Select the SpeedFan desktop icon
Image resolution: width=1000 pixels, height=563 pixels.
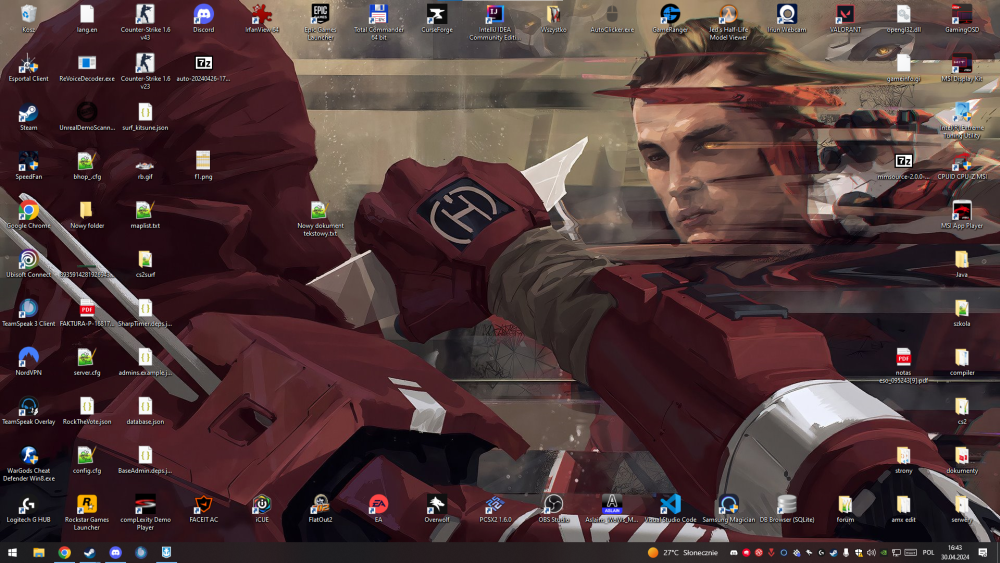(28, 165)
